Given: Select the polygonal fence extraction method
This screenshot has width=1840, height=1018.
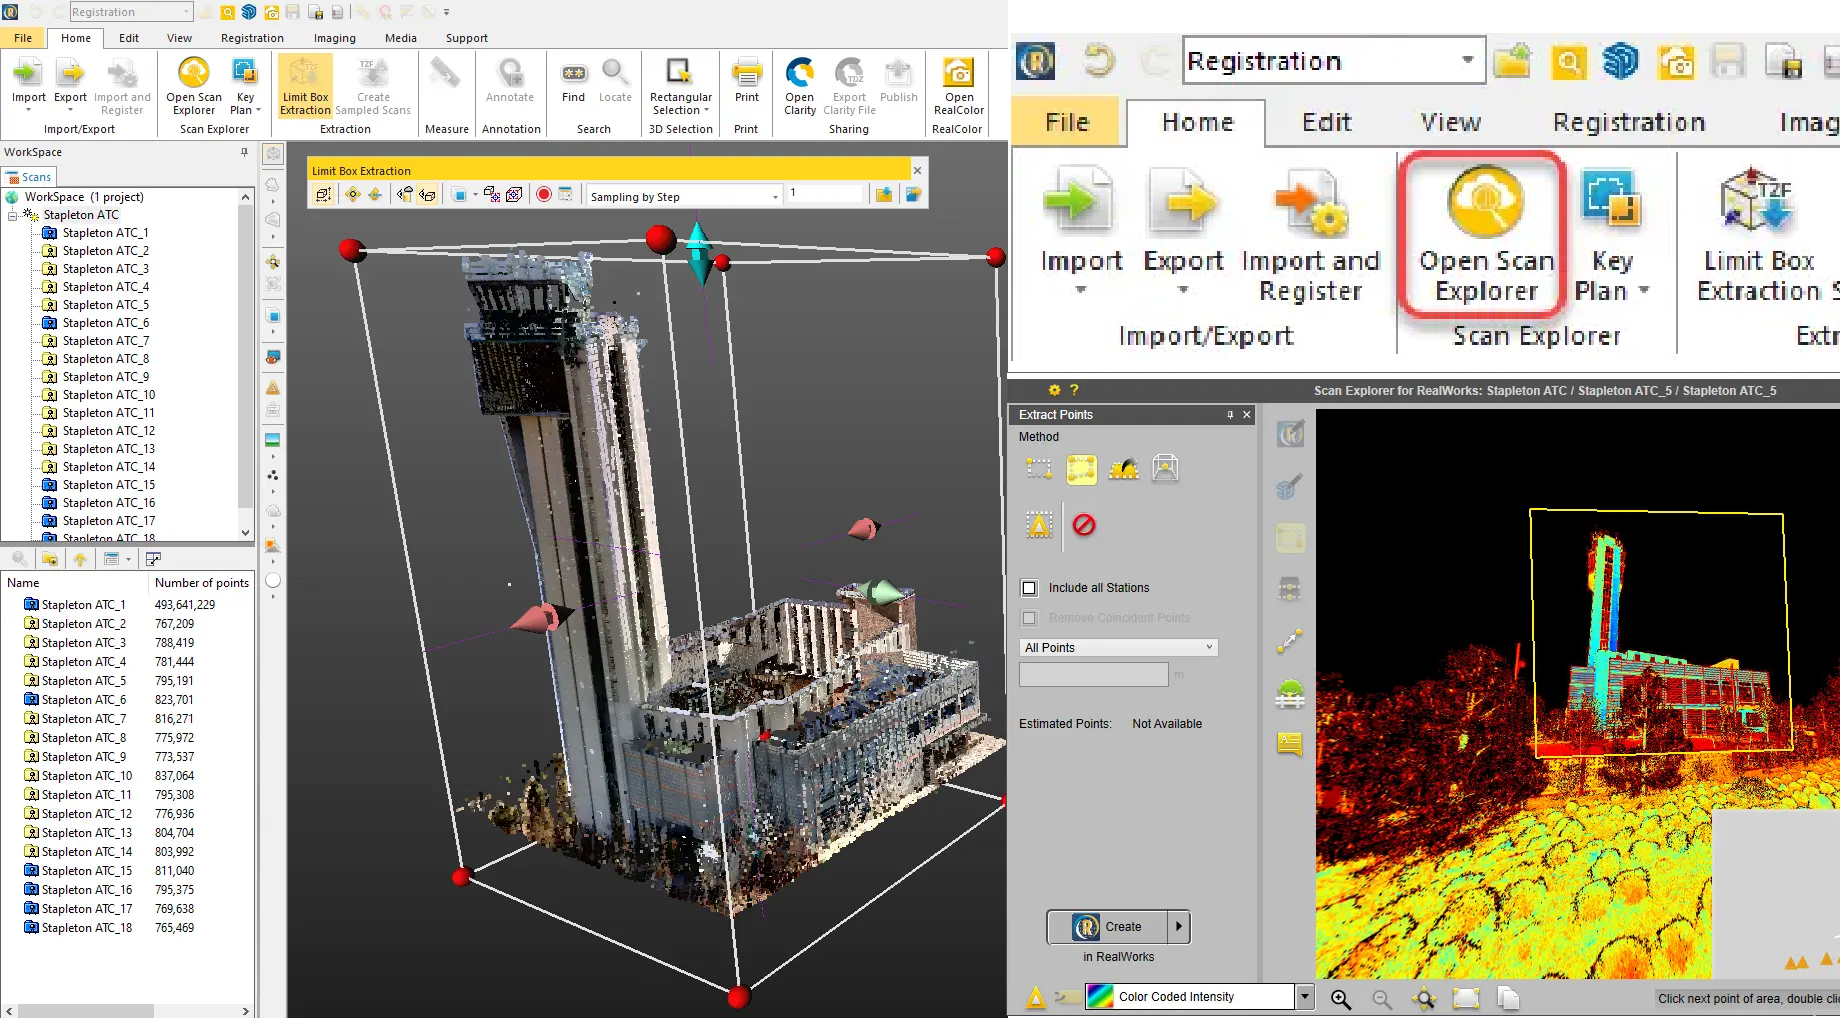Looking at the screenshot, I should 1081,468.
